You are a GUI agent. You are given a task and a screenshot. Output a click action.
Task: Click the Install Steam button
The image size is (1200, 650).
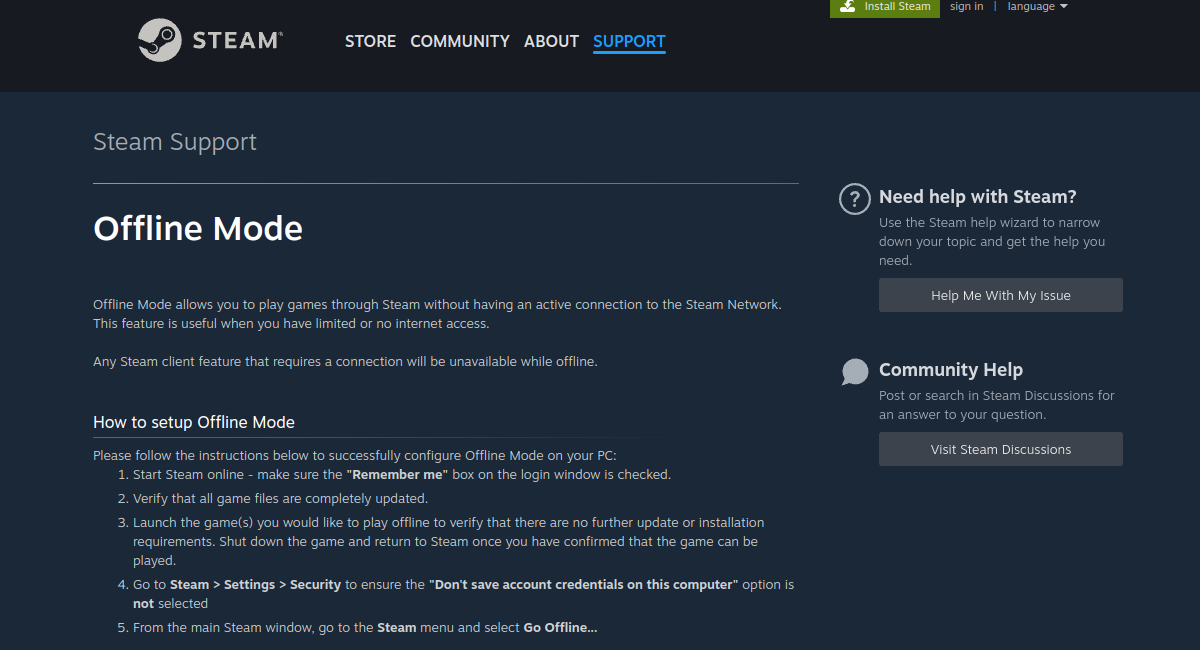pyautogui.click(x=885, y=7)
